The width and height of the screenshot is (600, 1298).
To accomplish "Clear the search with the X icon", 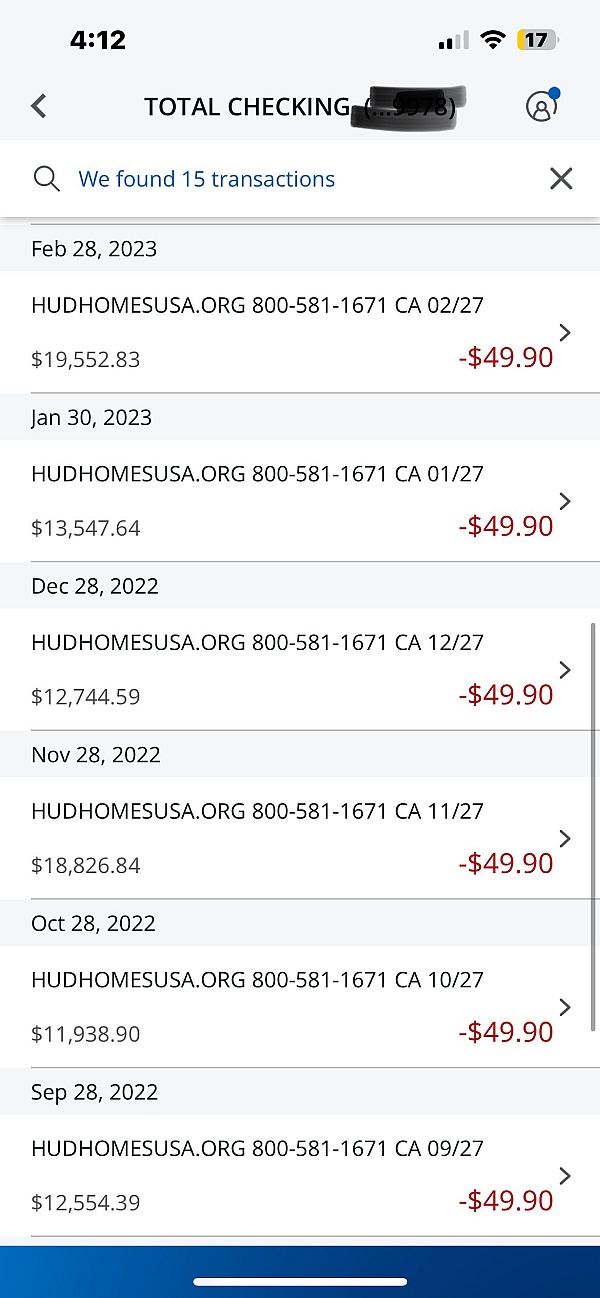I will 561,179.
